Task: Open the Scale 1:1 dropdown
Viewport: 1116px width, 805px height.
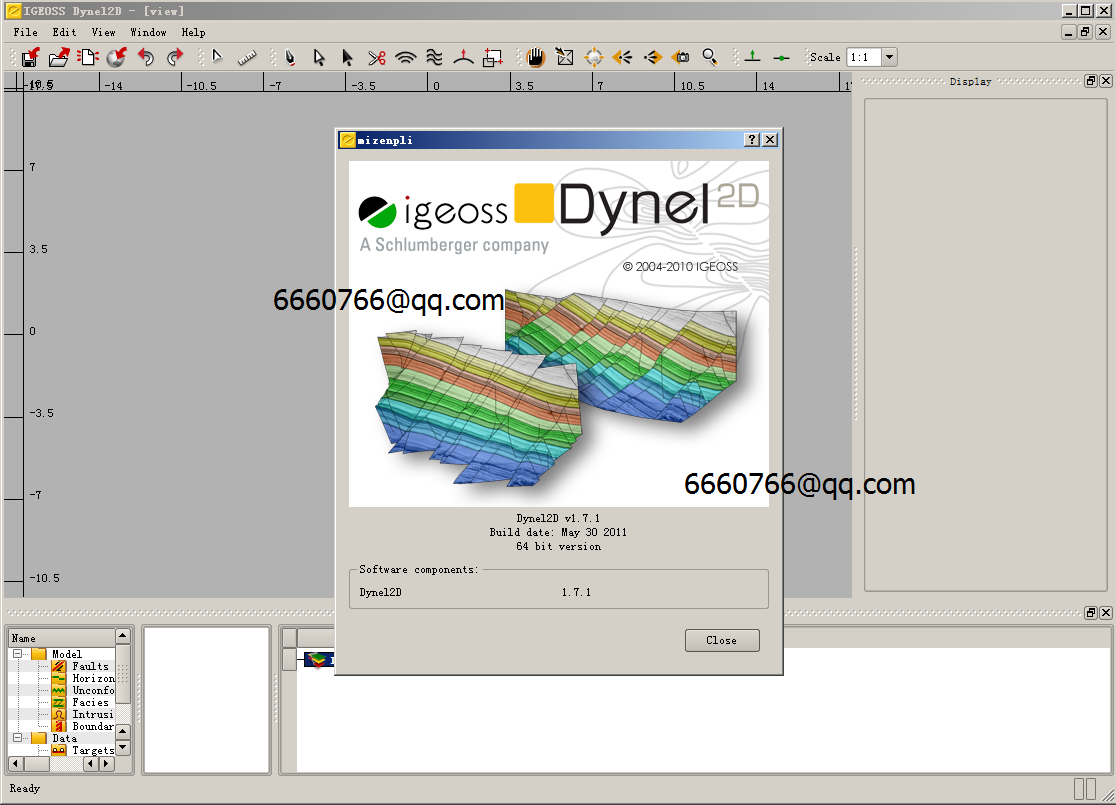Action: click(890, 58)
